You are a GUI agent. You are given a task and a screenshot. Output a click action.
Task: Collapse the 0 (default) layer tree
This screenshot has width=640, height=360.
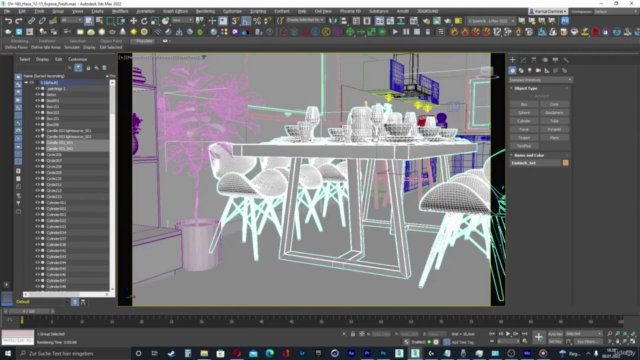tap(27, 82)
